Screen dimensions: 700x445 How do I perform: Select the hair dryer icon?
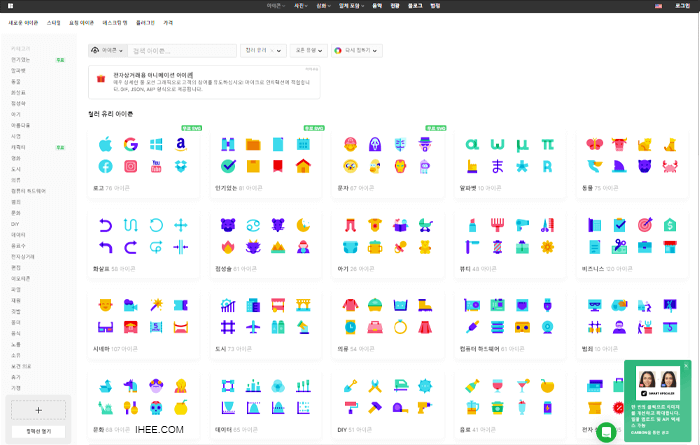point(522,225)
